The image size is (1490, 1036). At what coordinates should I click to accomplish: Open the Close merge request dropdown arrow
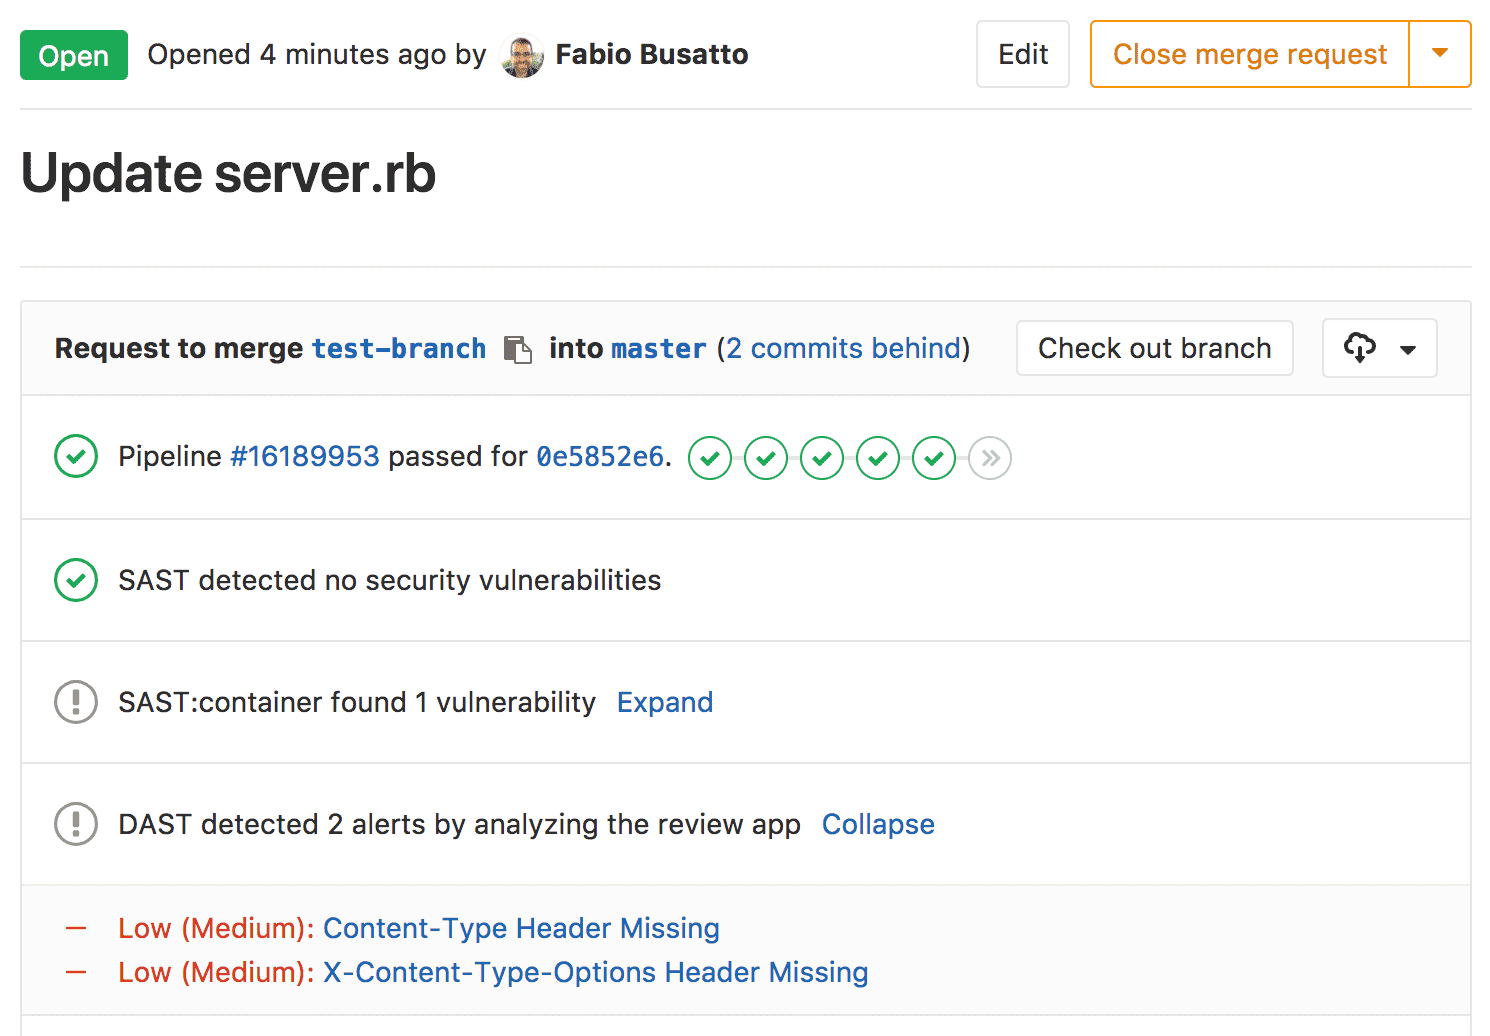[1440, 54]
